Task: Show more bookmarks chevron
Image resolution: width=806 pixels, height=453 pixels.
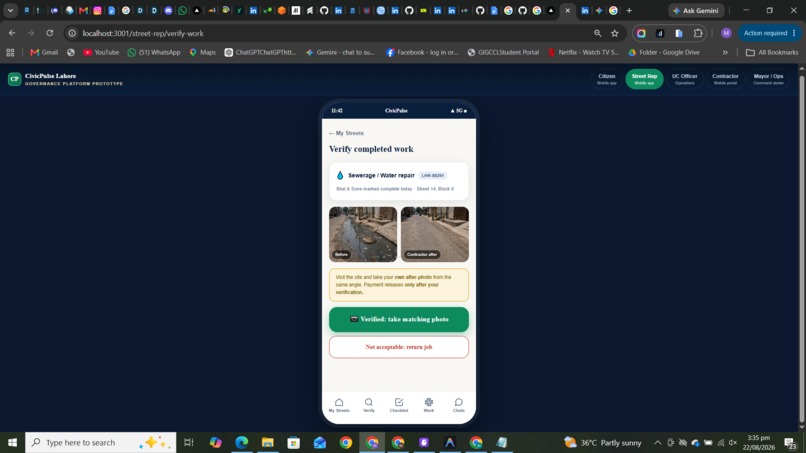Action: (x=725, y=52)
